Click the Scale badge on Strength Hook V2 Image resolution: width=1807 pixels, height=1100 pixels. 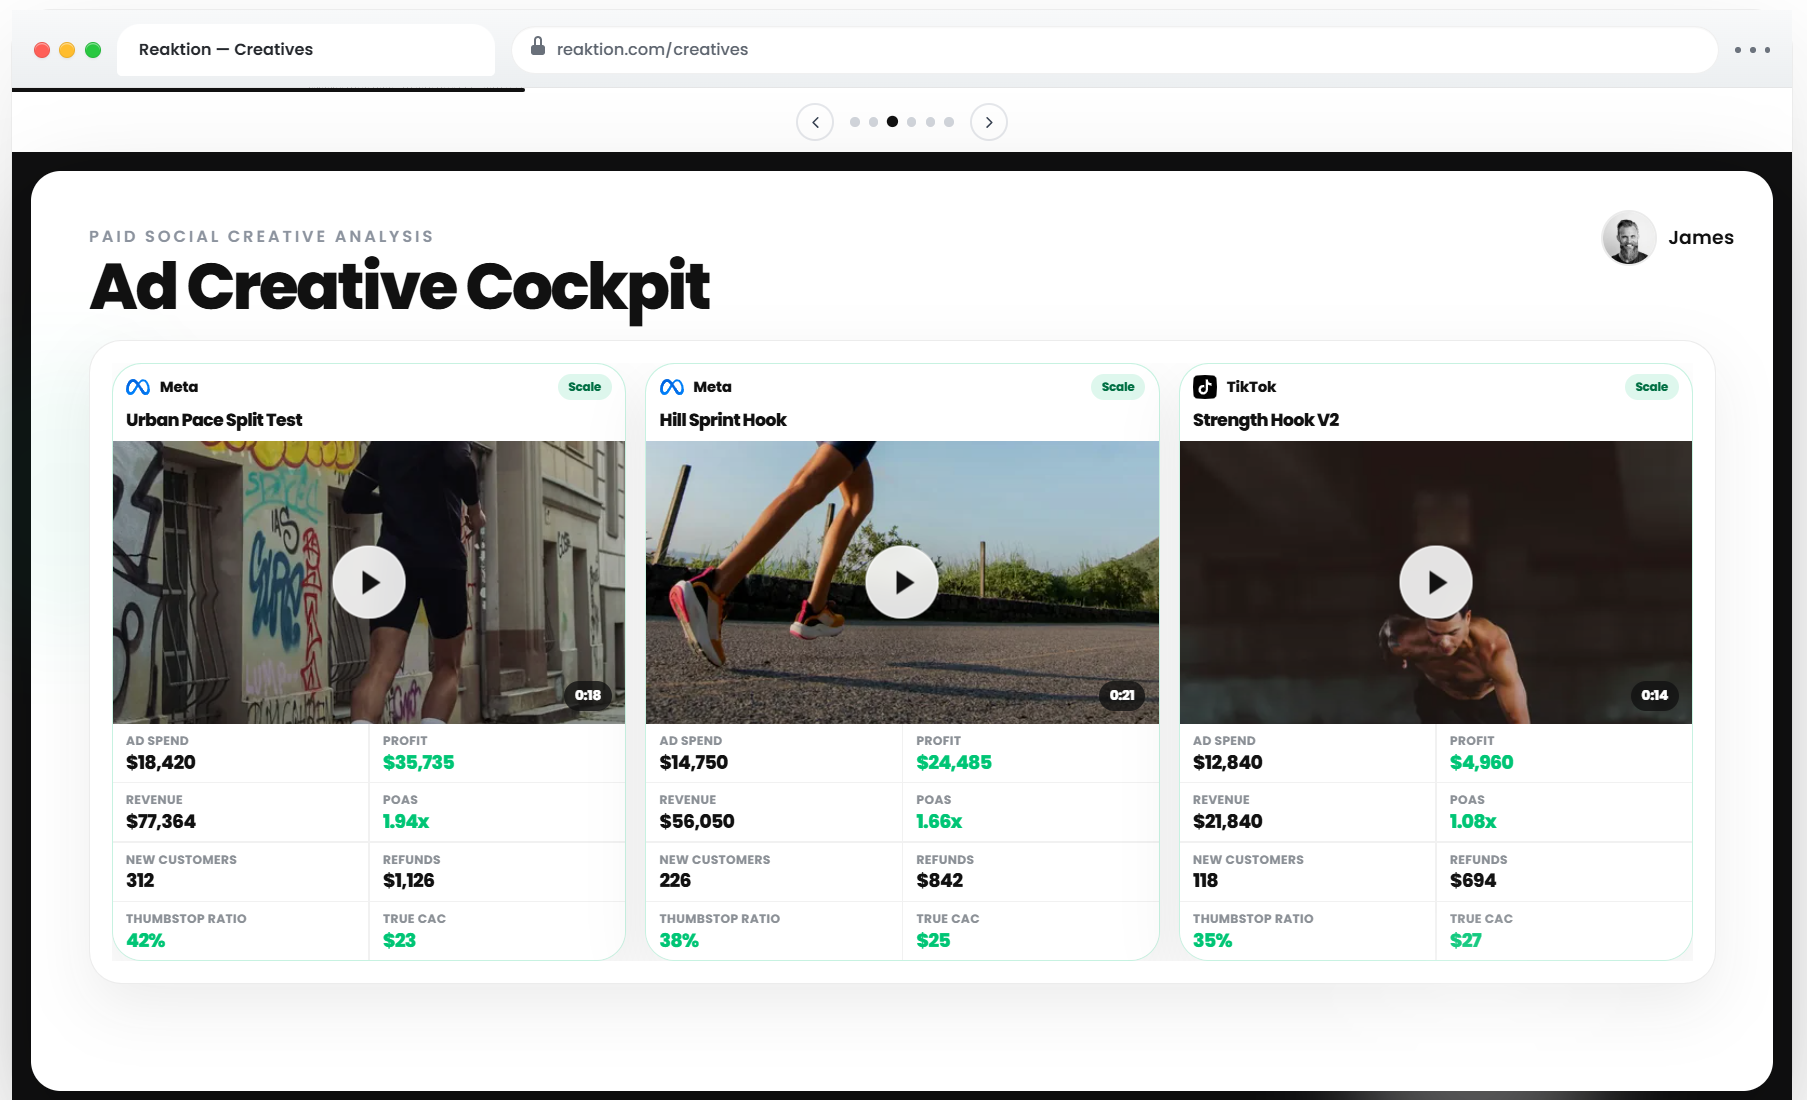pyautogui.click(x=1651, y=387)
